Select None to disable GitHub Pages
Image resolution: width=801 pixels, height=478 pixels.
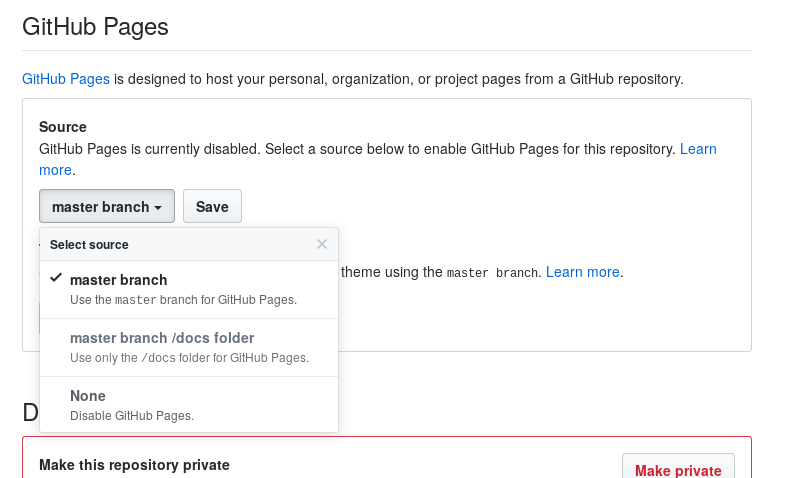click(x=189, y=405)
